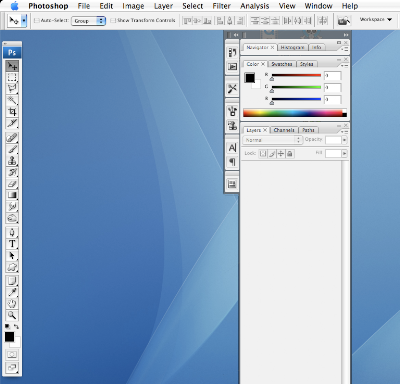Select the Eyedropper tool
400x384 pixels.
(12, 292)
